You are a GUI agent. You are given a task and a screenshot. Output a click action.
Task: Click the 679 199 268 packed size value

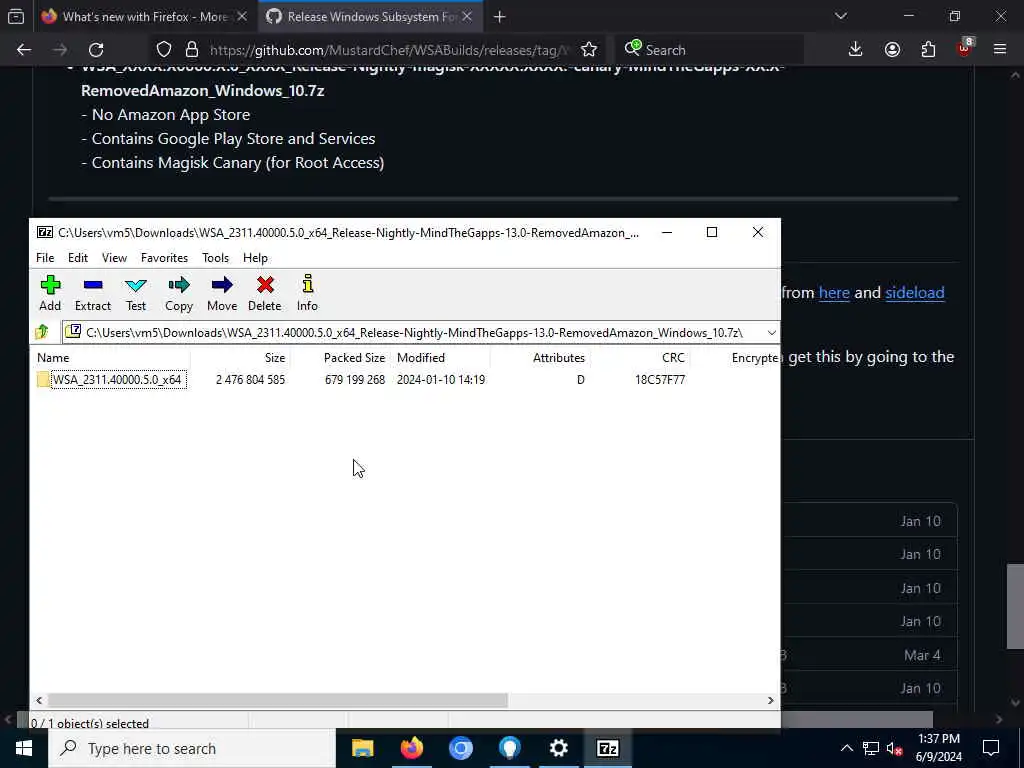click(x=355, y=379)
